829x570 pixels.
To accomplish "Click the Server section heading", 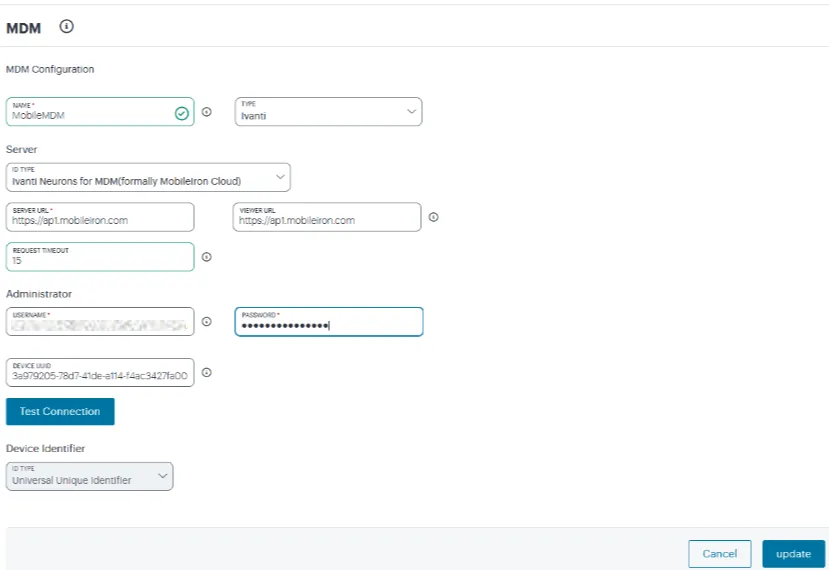I will tap(22, 150).
